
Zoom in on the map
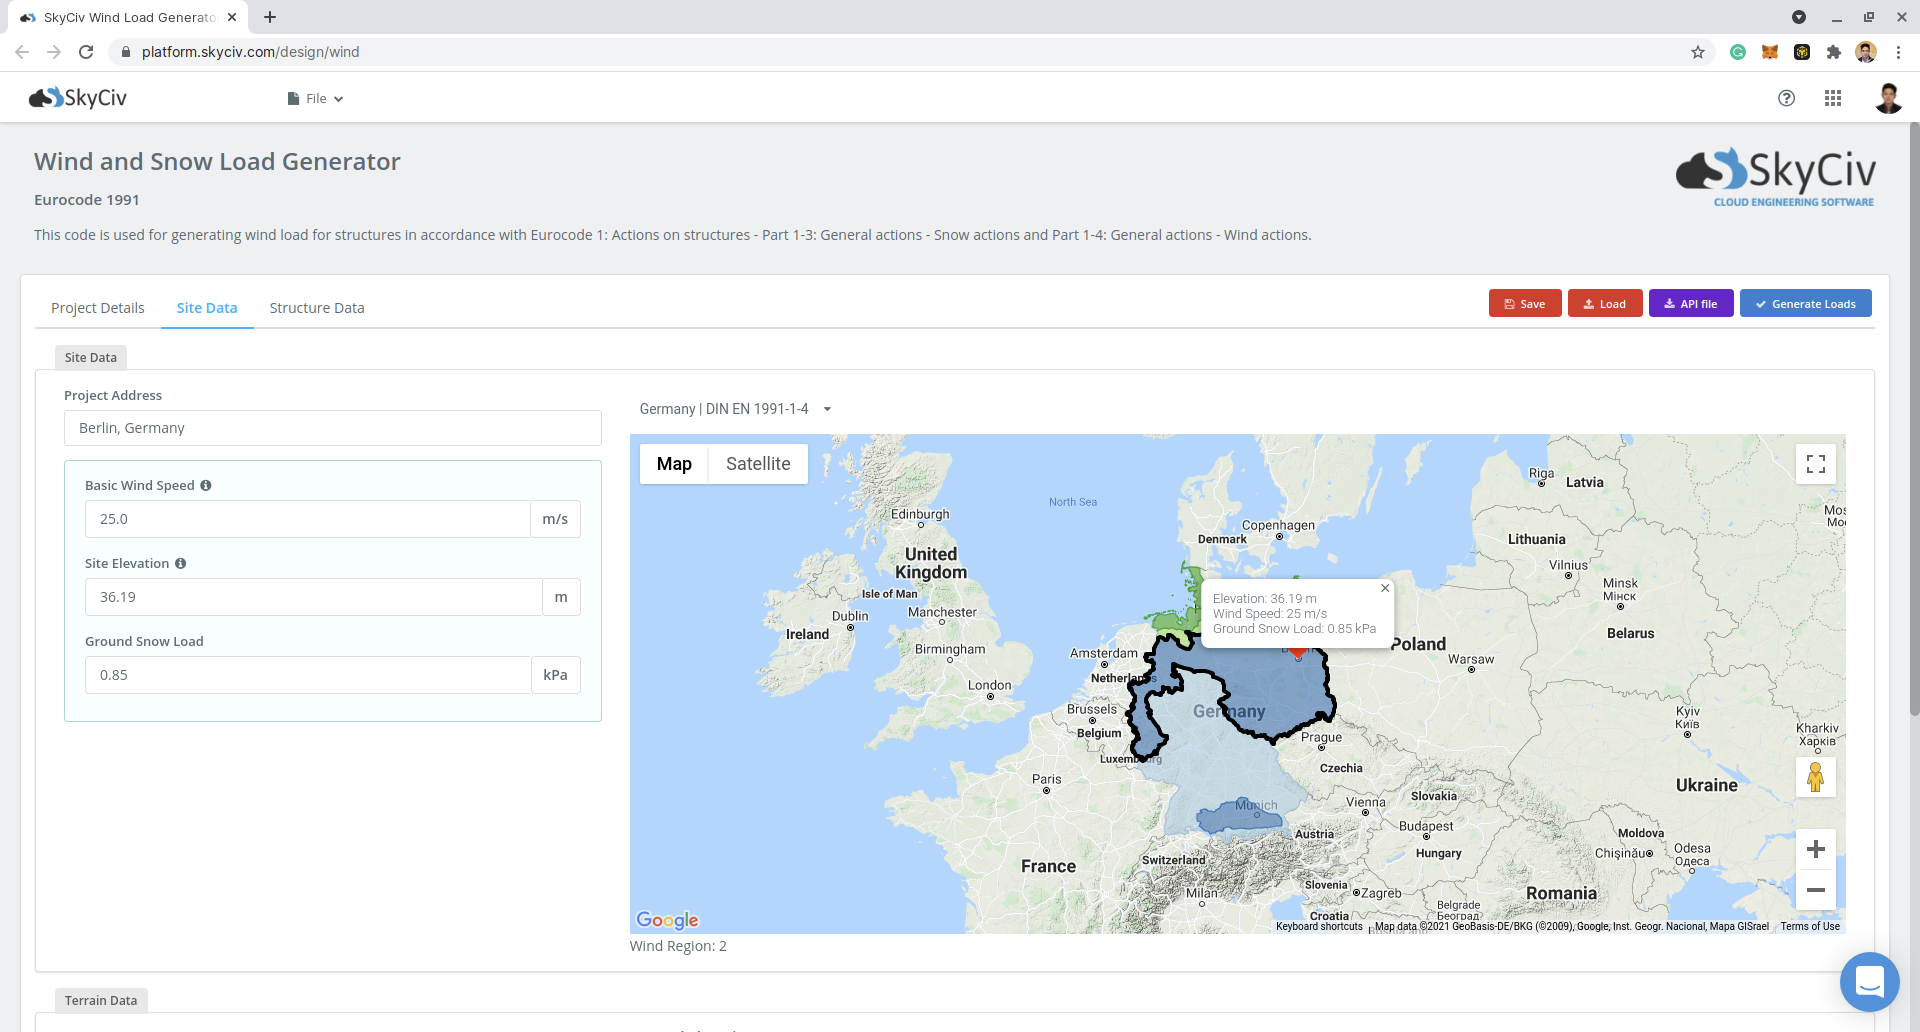click(1815, 849)
